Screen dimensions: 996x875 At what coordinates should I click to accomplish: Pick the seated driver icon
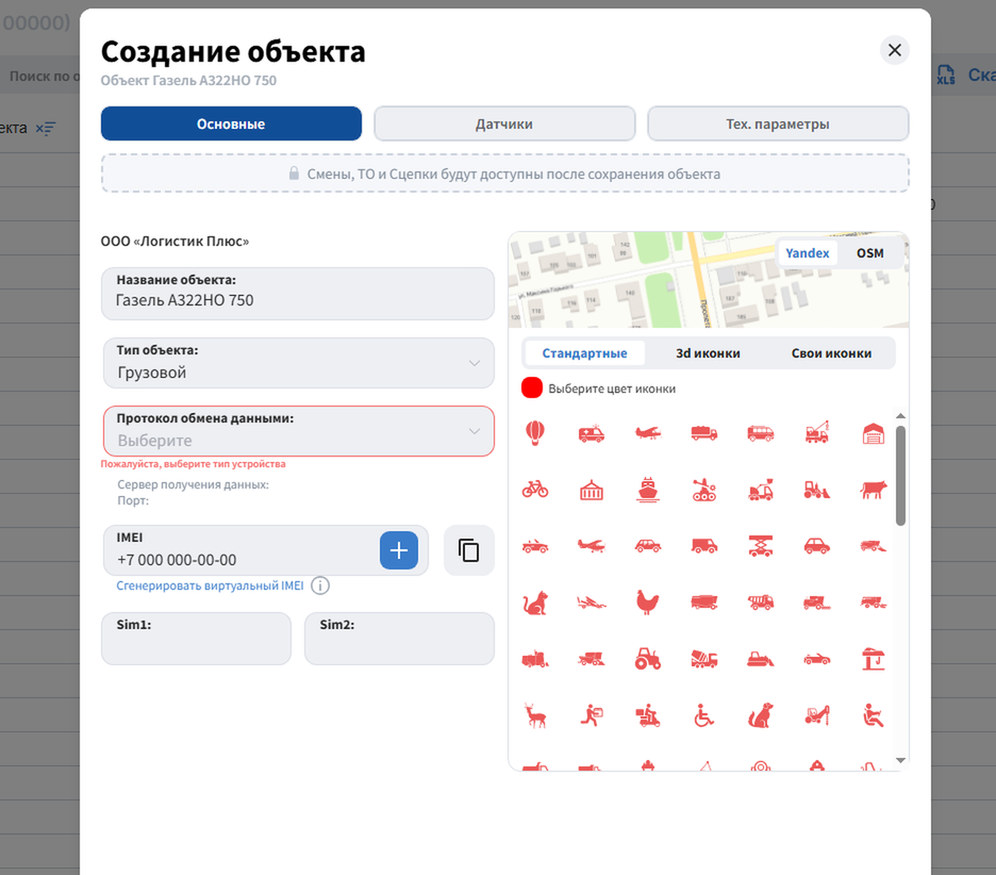point(873,716)
